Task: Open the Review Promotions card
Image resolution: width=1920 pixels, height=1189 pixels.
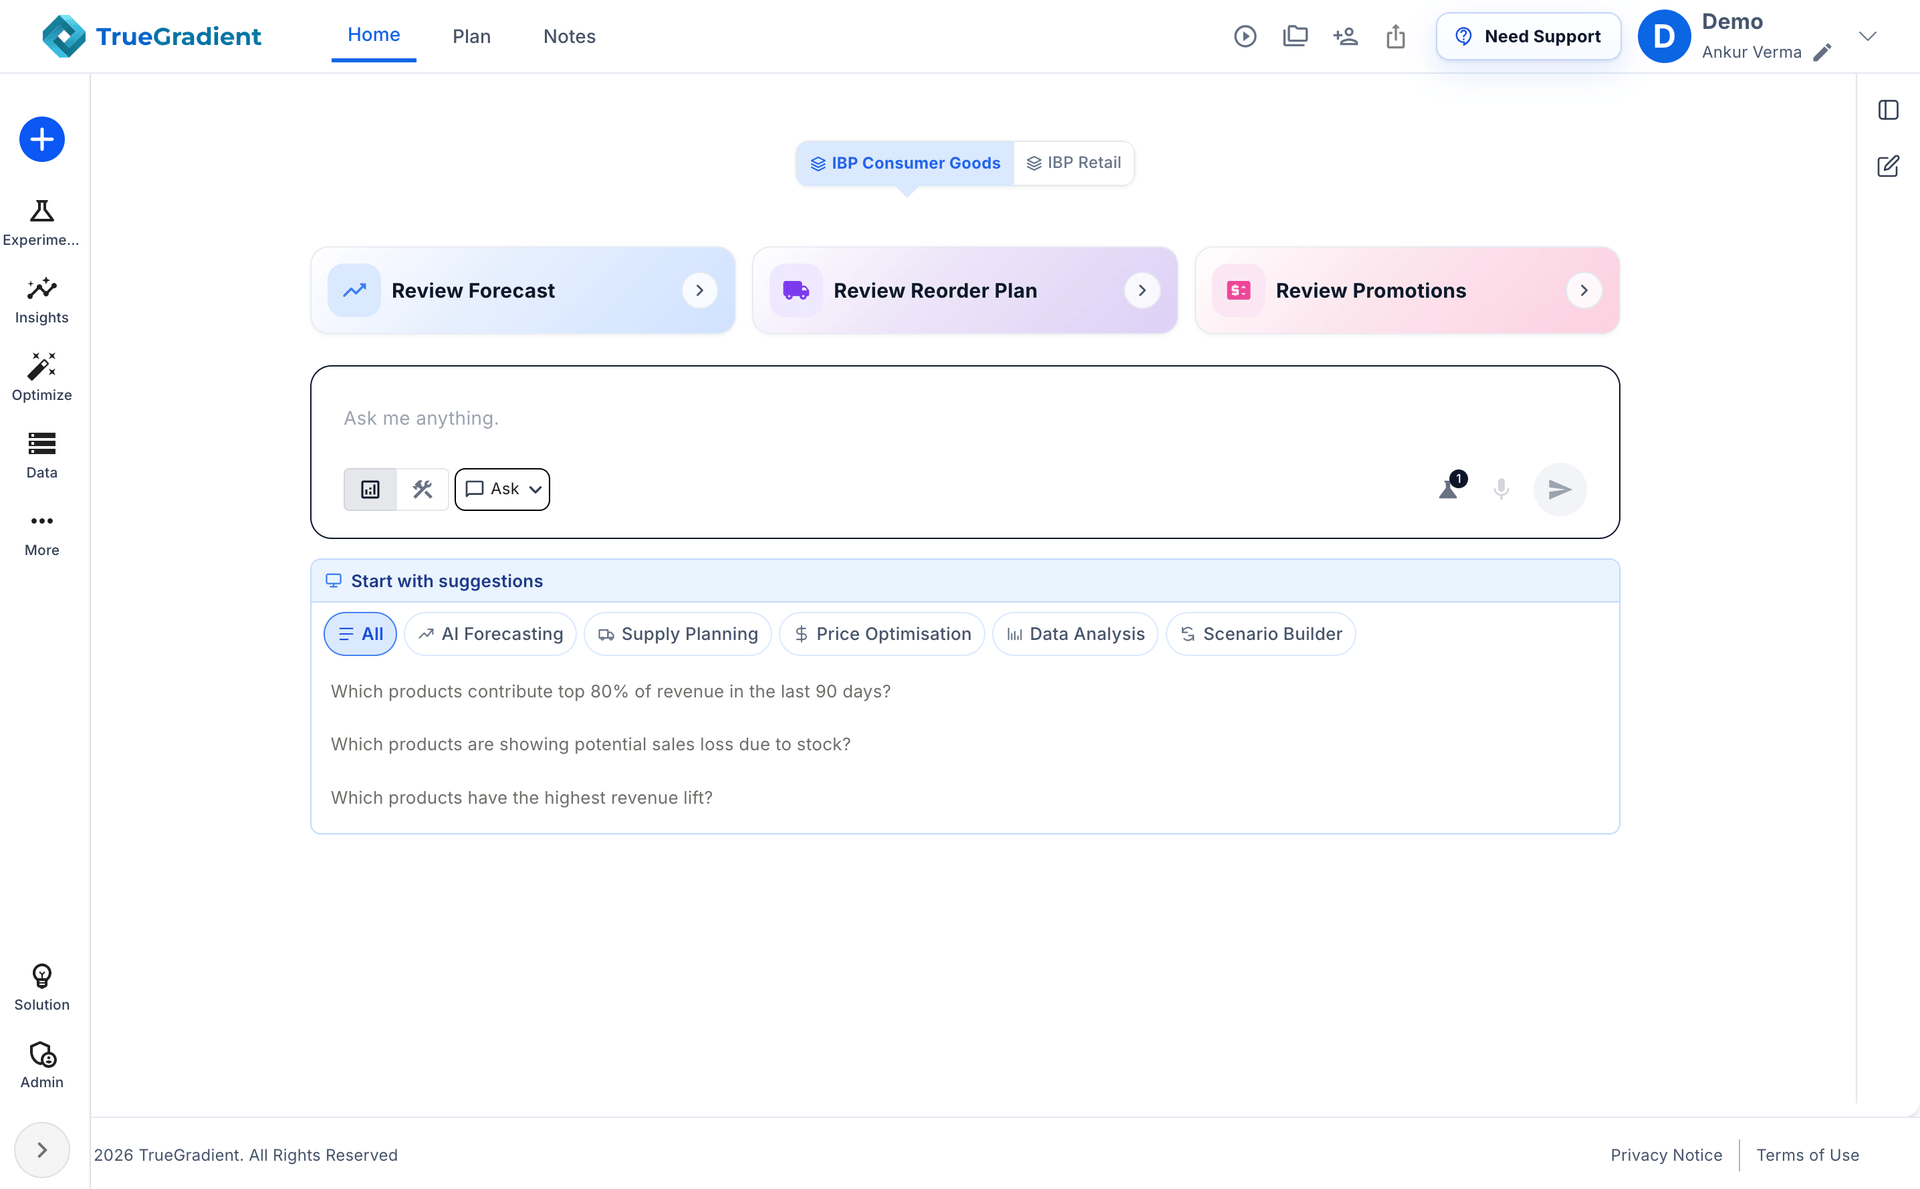Action: pyautogui.click(x=1407, y=290)
